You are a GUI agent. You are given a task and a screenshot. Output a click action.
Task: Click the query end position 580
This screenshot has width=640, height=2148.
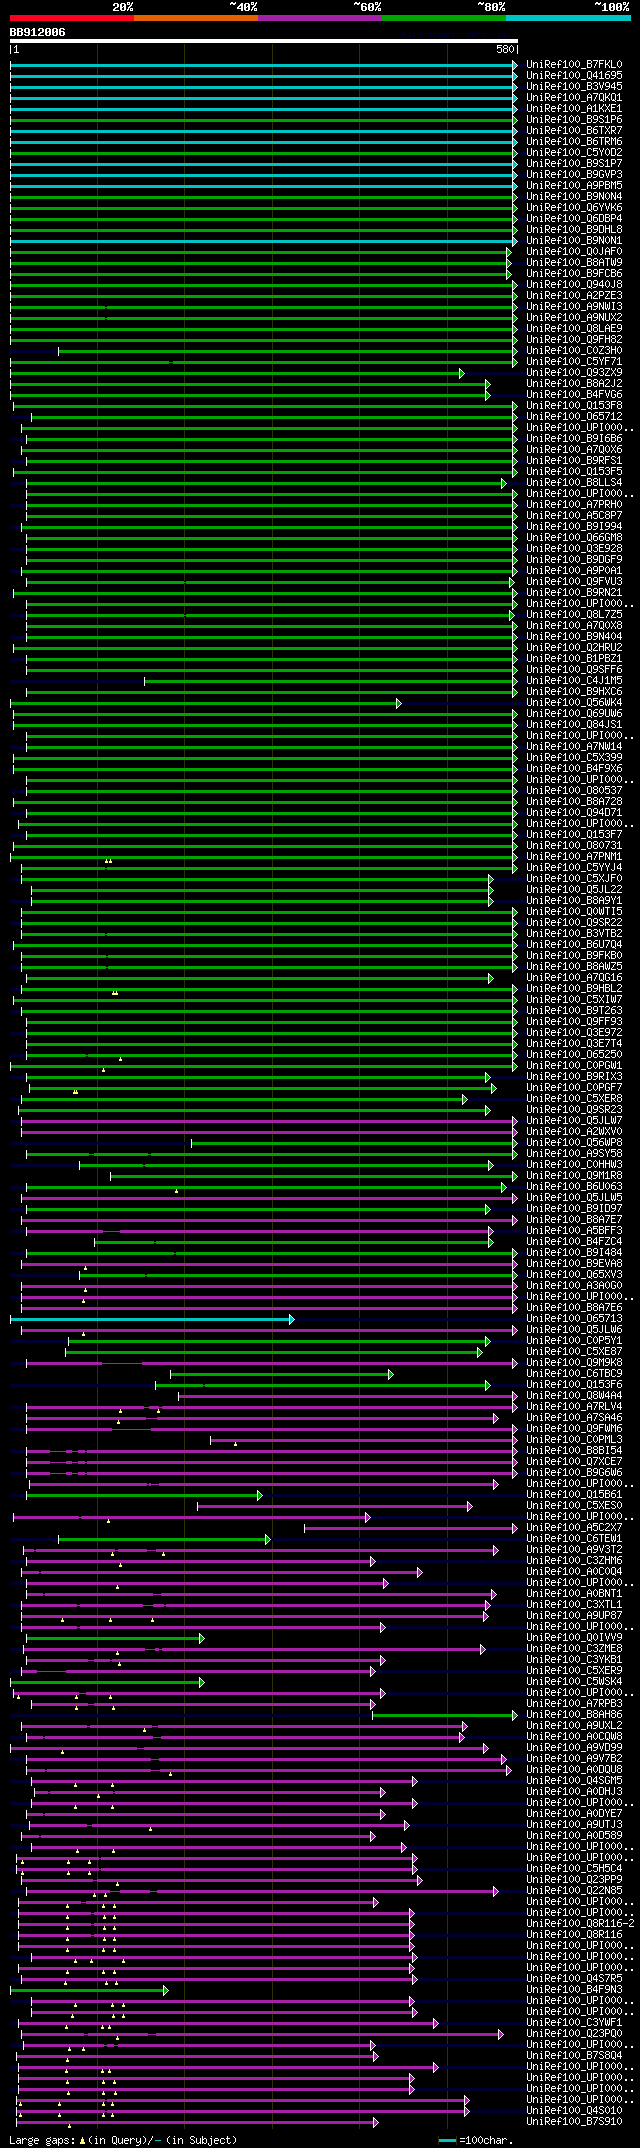505,49
